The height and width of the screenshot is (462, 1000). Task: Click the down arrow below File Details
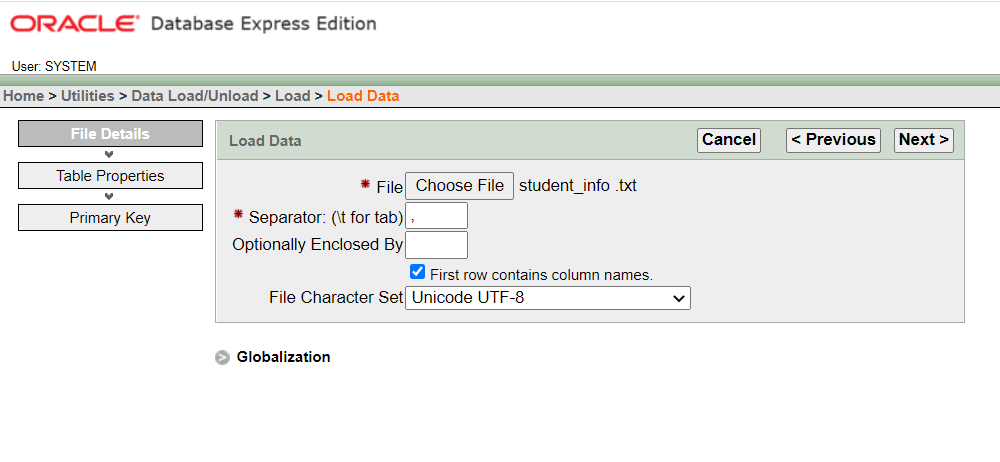point(109,154)
